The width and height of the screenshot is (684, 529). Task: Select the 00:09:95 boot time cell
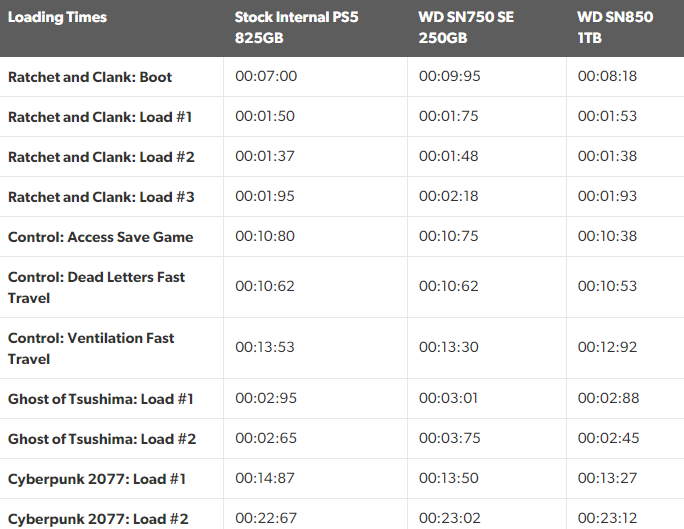tap(449, 76)
